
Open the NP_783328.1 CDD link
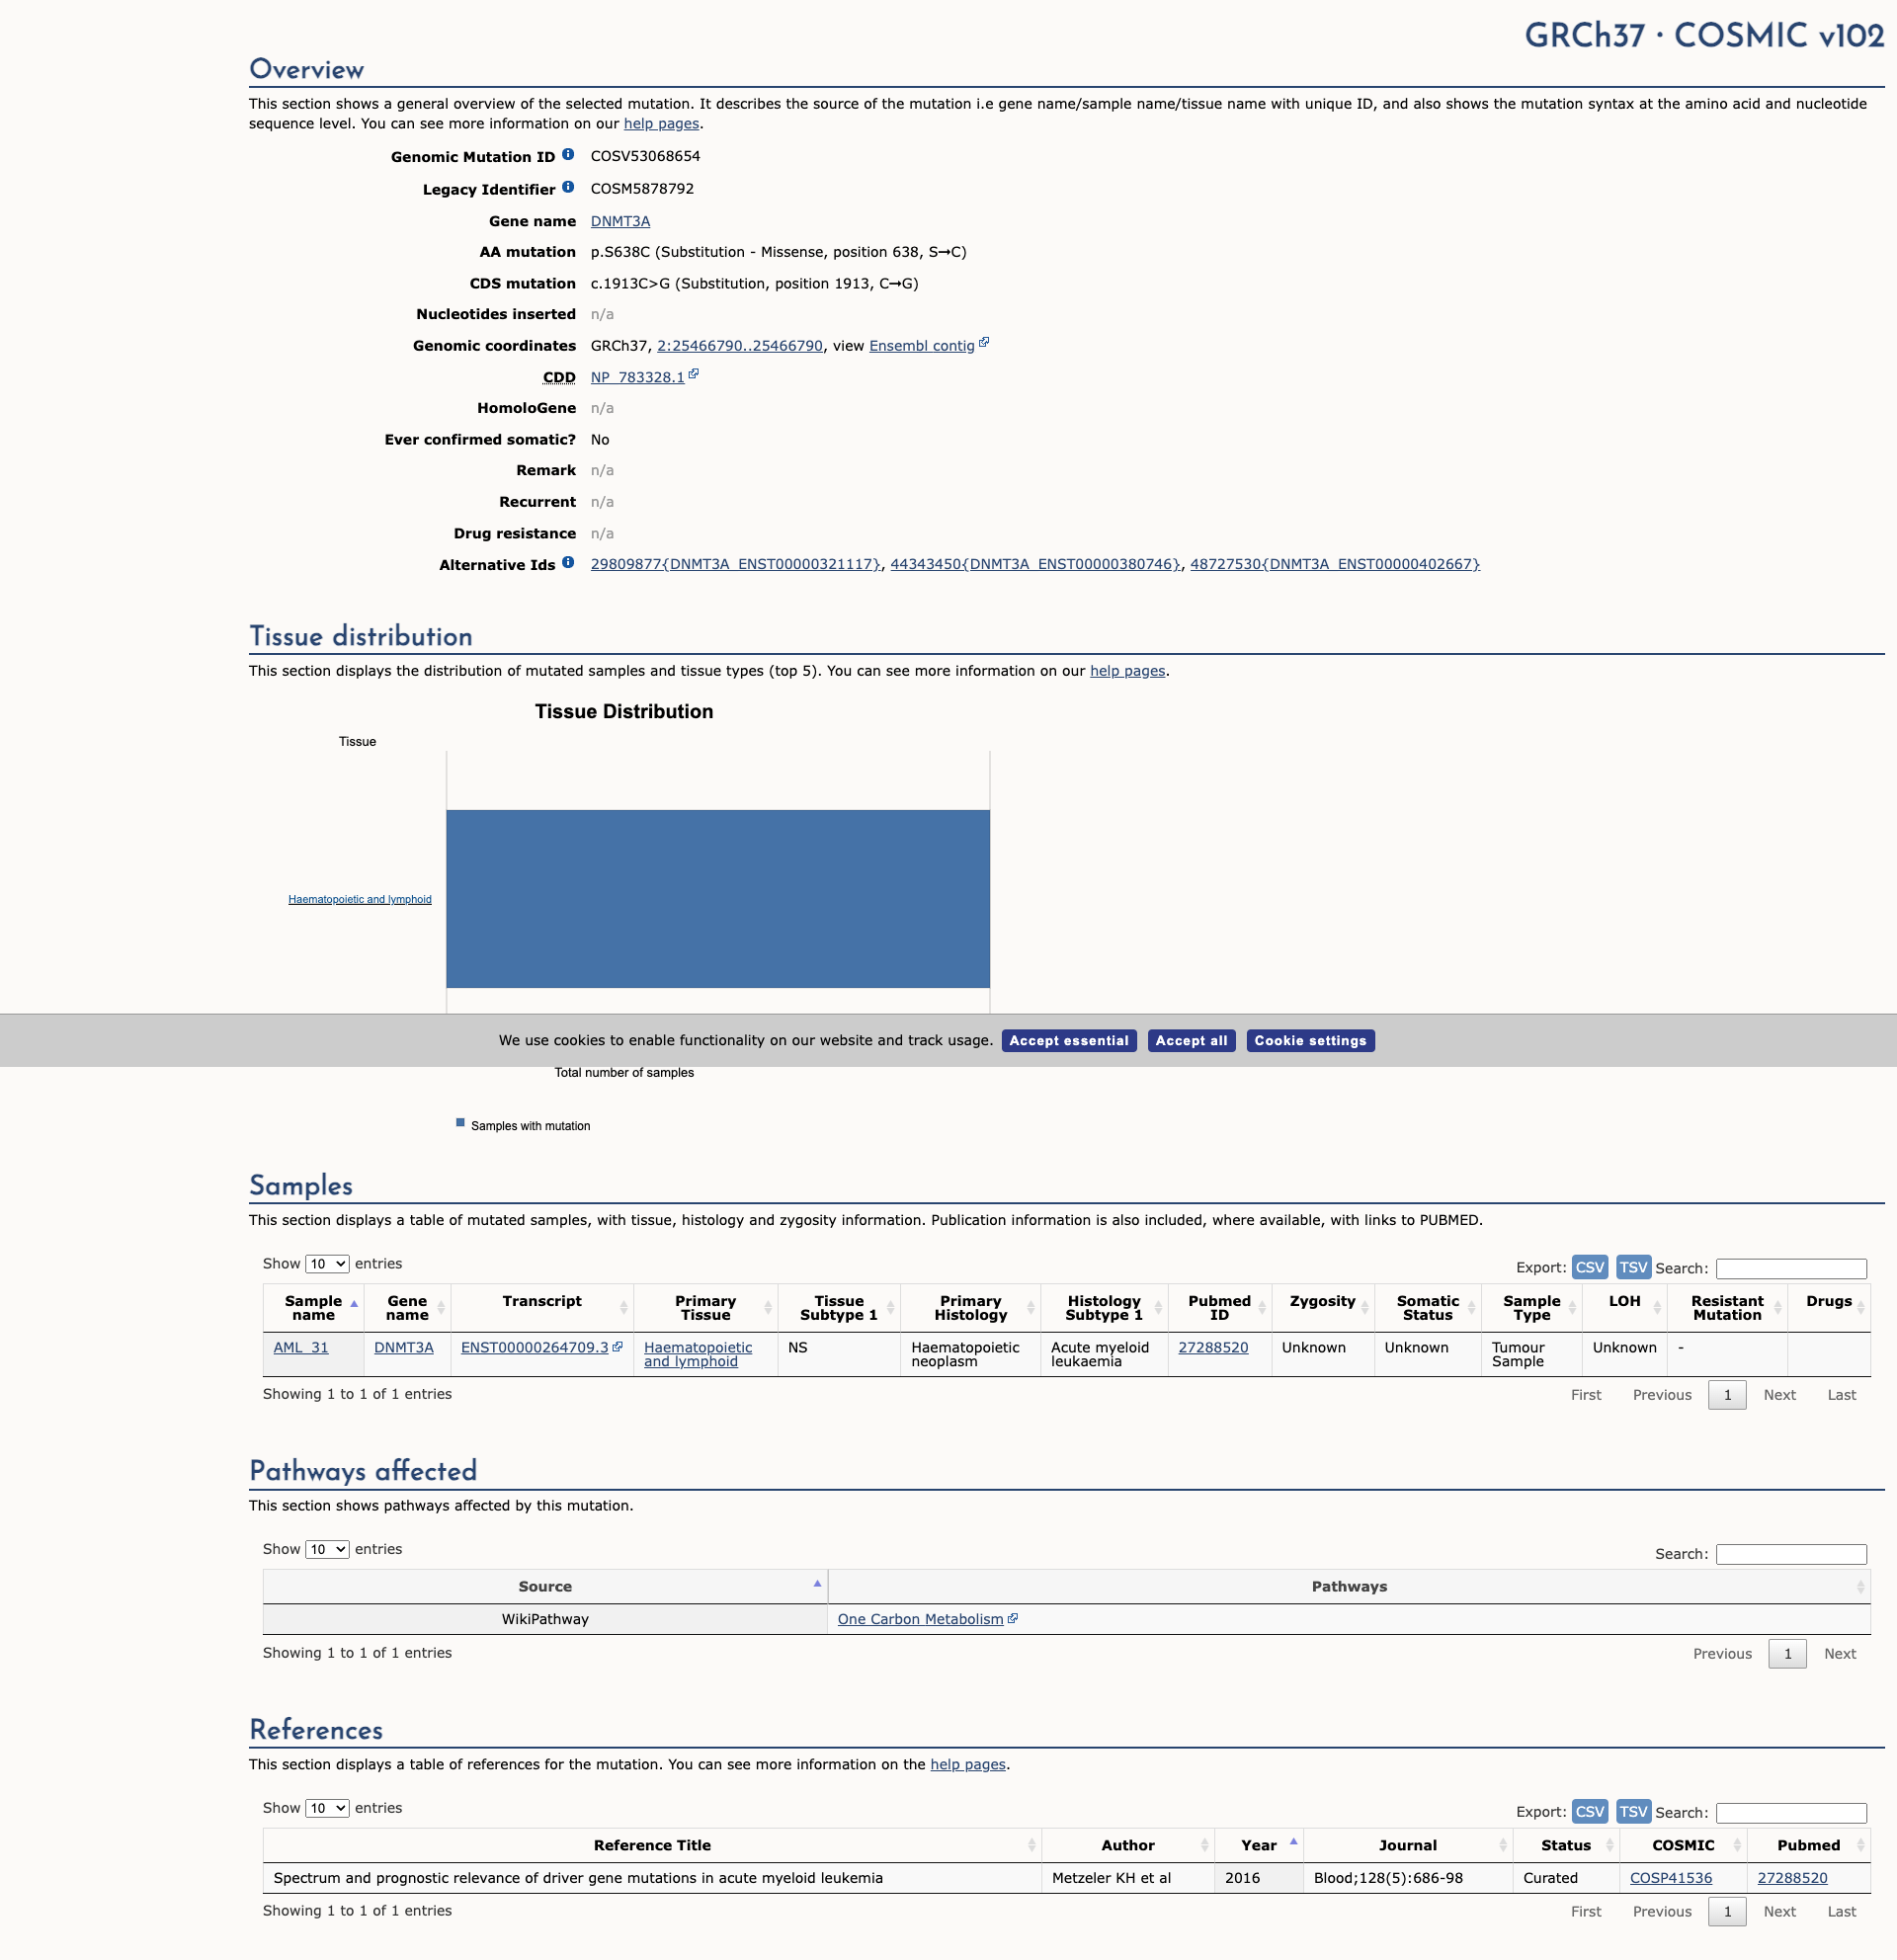click(637, 377)
